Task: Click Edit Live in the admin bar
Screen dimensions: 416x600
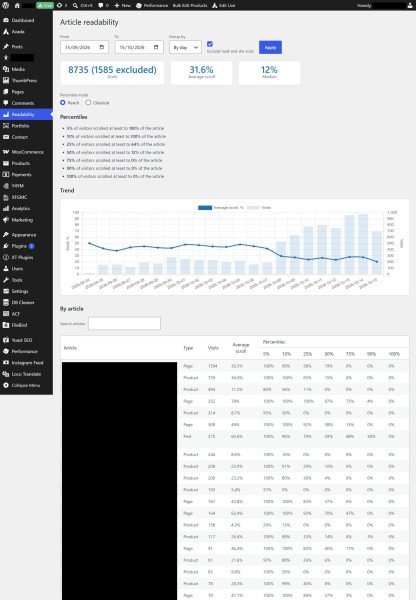Action: tap(223, 5)
